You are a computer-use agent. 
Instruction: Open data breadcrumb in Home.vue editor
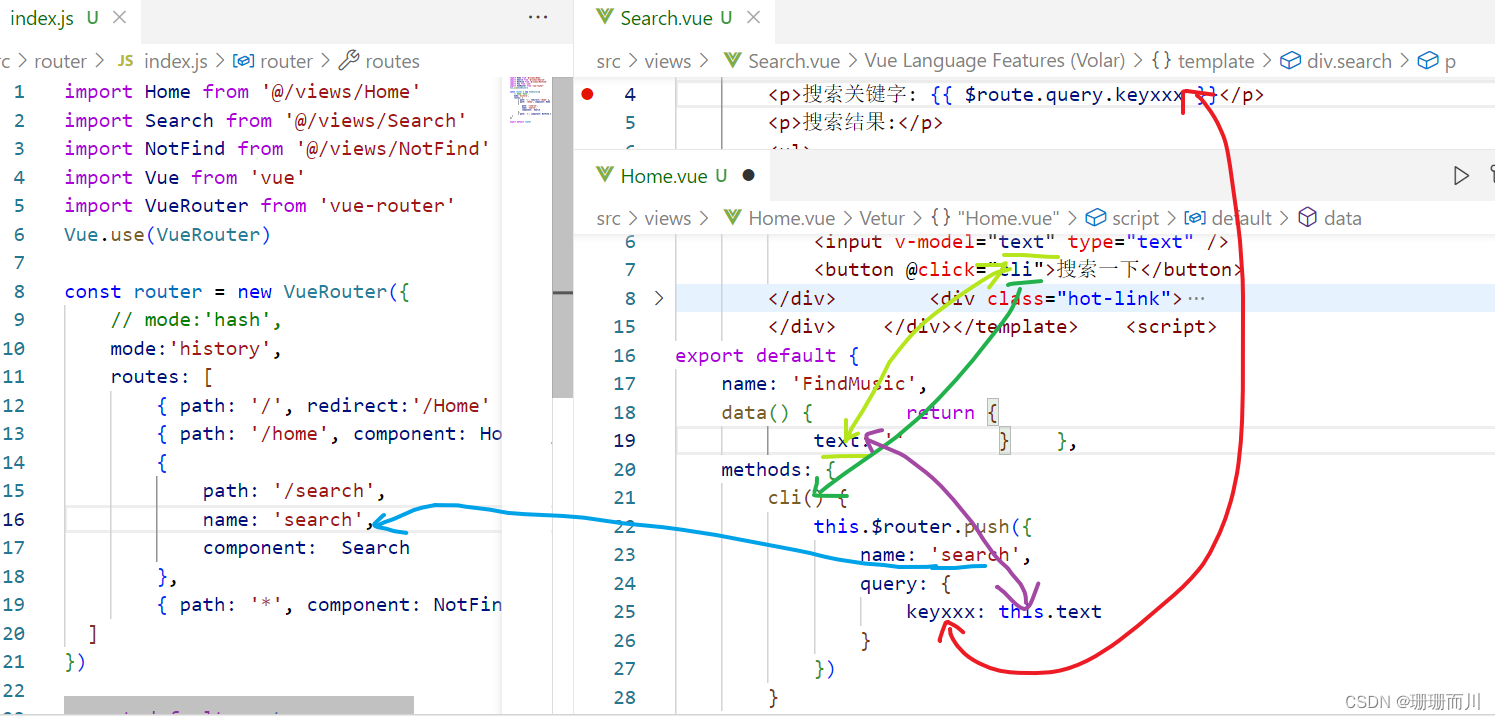tap(1343, 218)
